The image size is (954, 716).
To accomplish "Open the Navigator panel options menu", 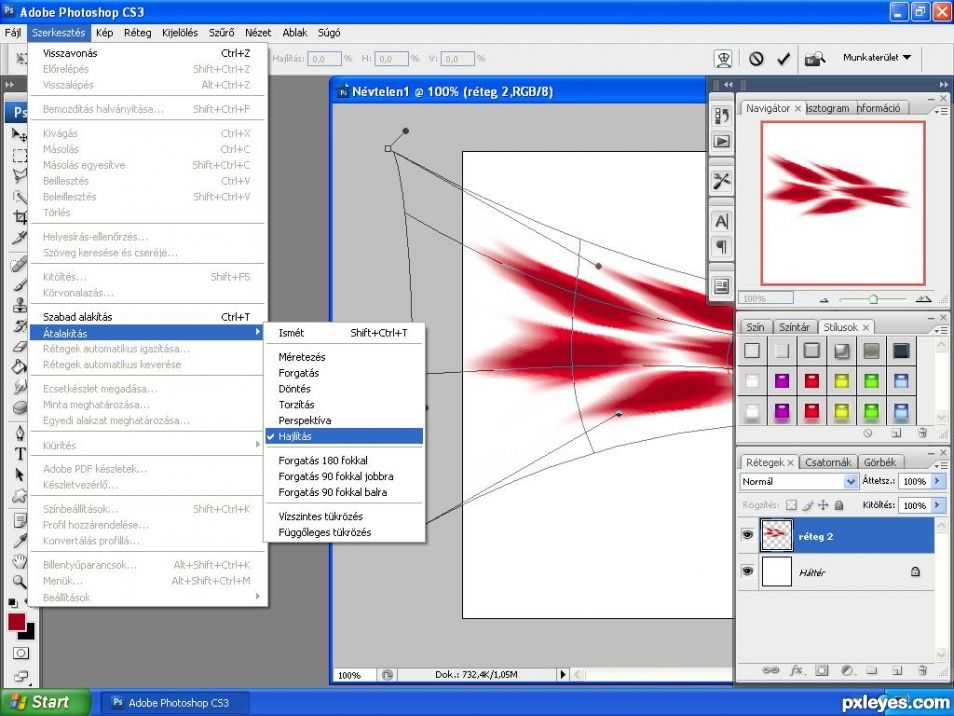I will (x=941, y=111).
